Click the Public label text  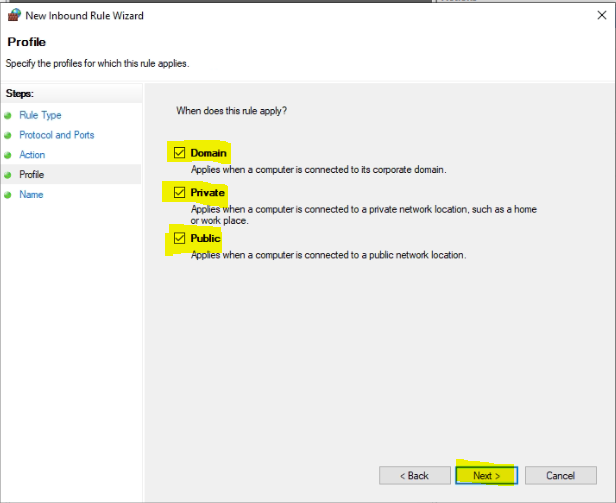click(205, 238)
